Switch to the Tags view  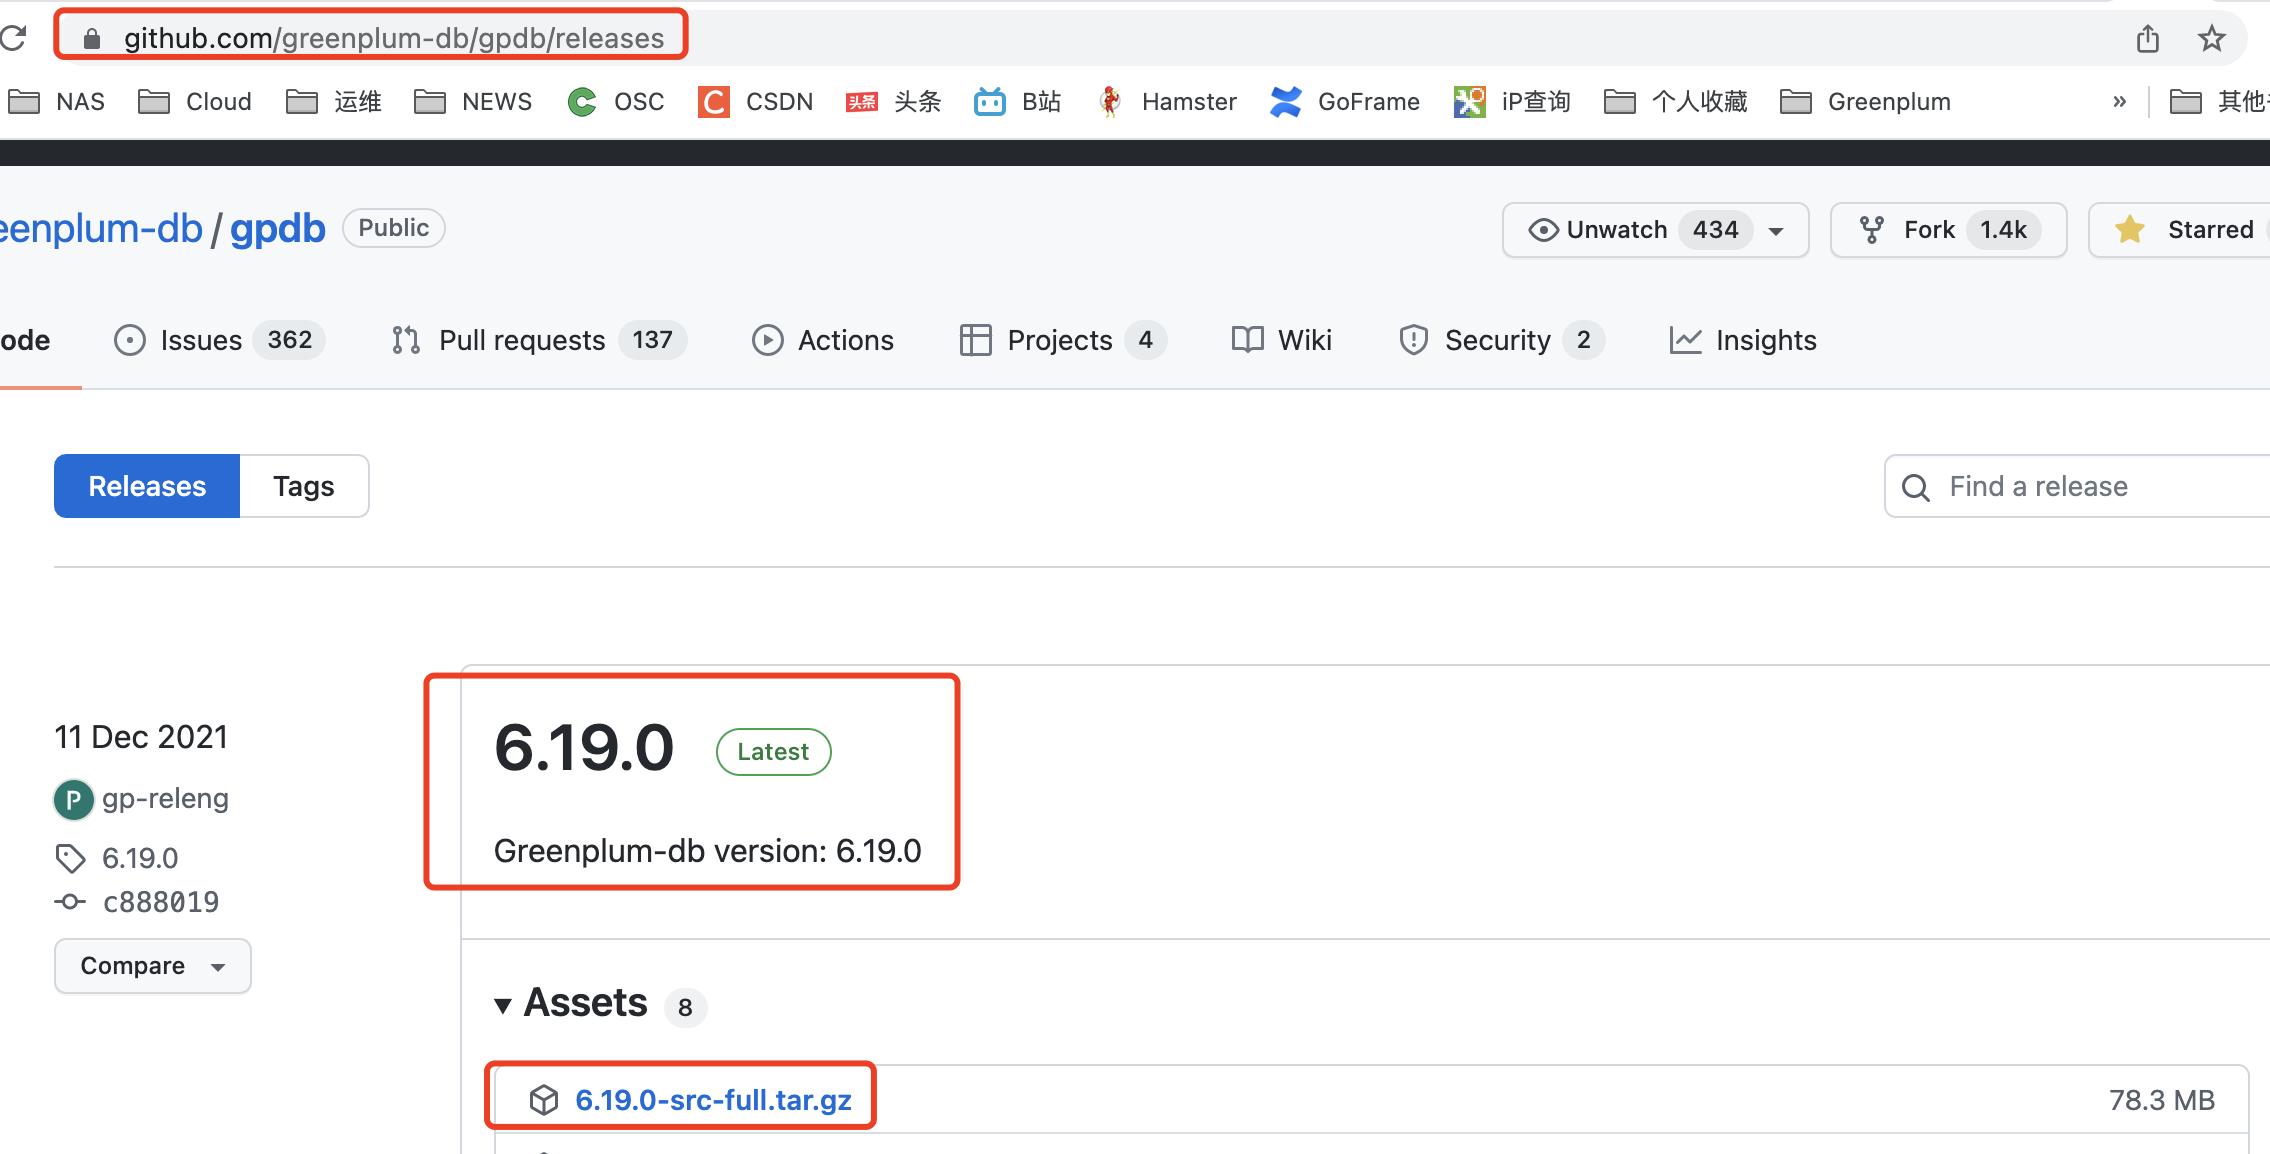click(304, 486)
